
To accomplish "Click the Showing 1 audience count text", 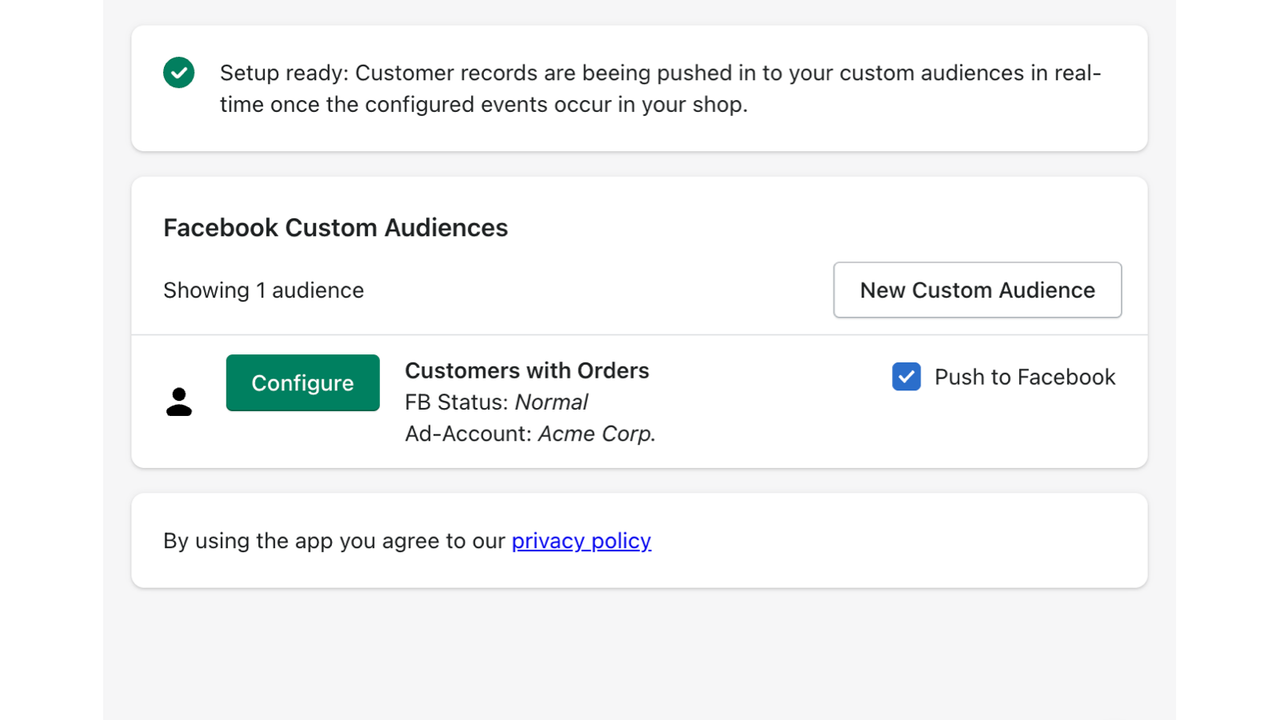I will click(x=263, y=291).
